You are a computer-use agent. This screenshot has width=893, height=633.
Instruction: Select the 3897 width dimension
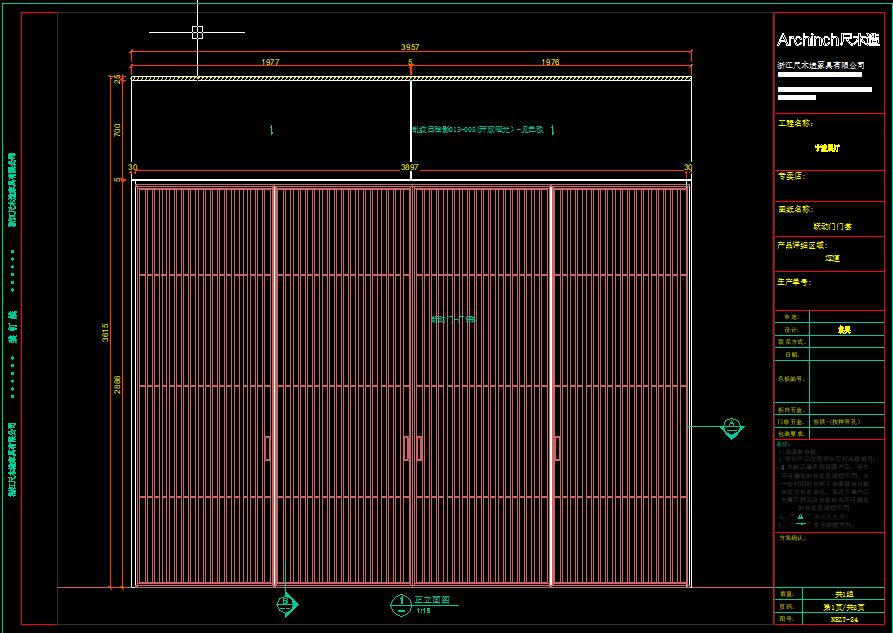point(410,167)
